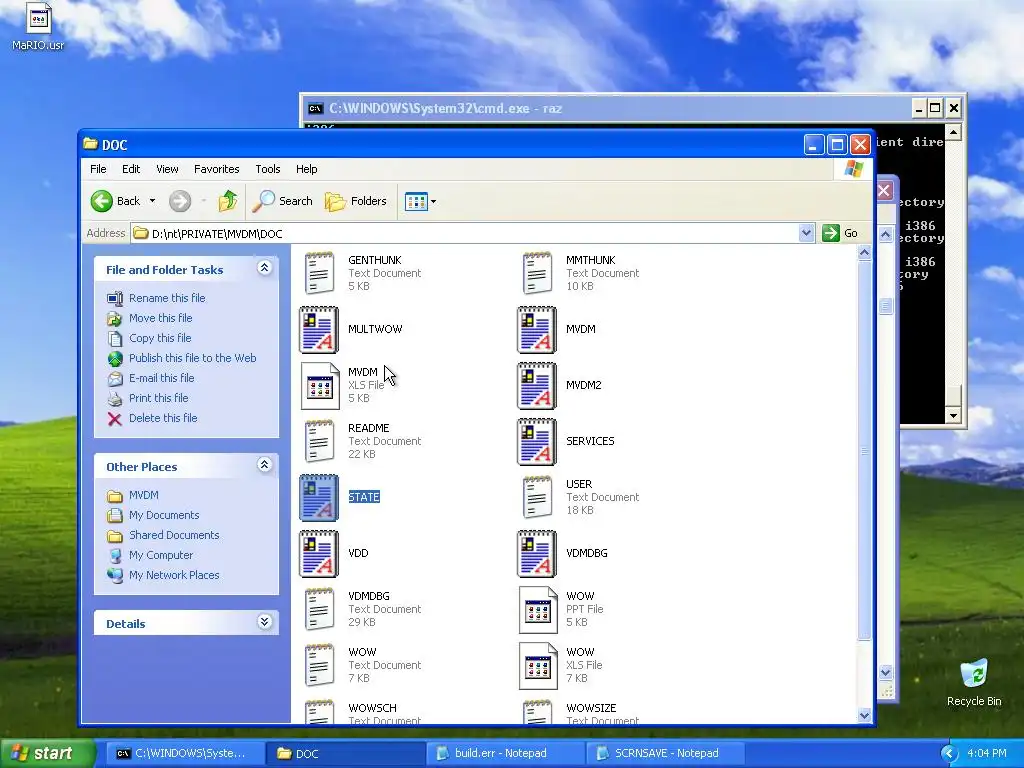Image resolution: width=1024 pixels, height=768 pixels.
Task: Open the Help menu
Action: (306, 169)
